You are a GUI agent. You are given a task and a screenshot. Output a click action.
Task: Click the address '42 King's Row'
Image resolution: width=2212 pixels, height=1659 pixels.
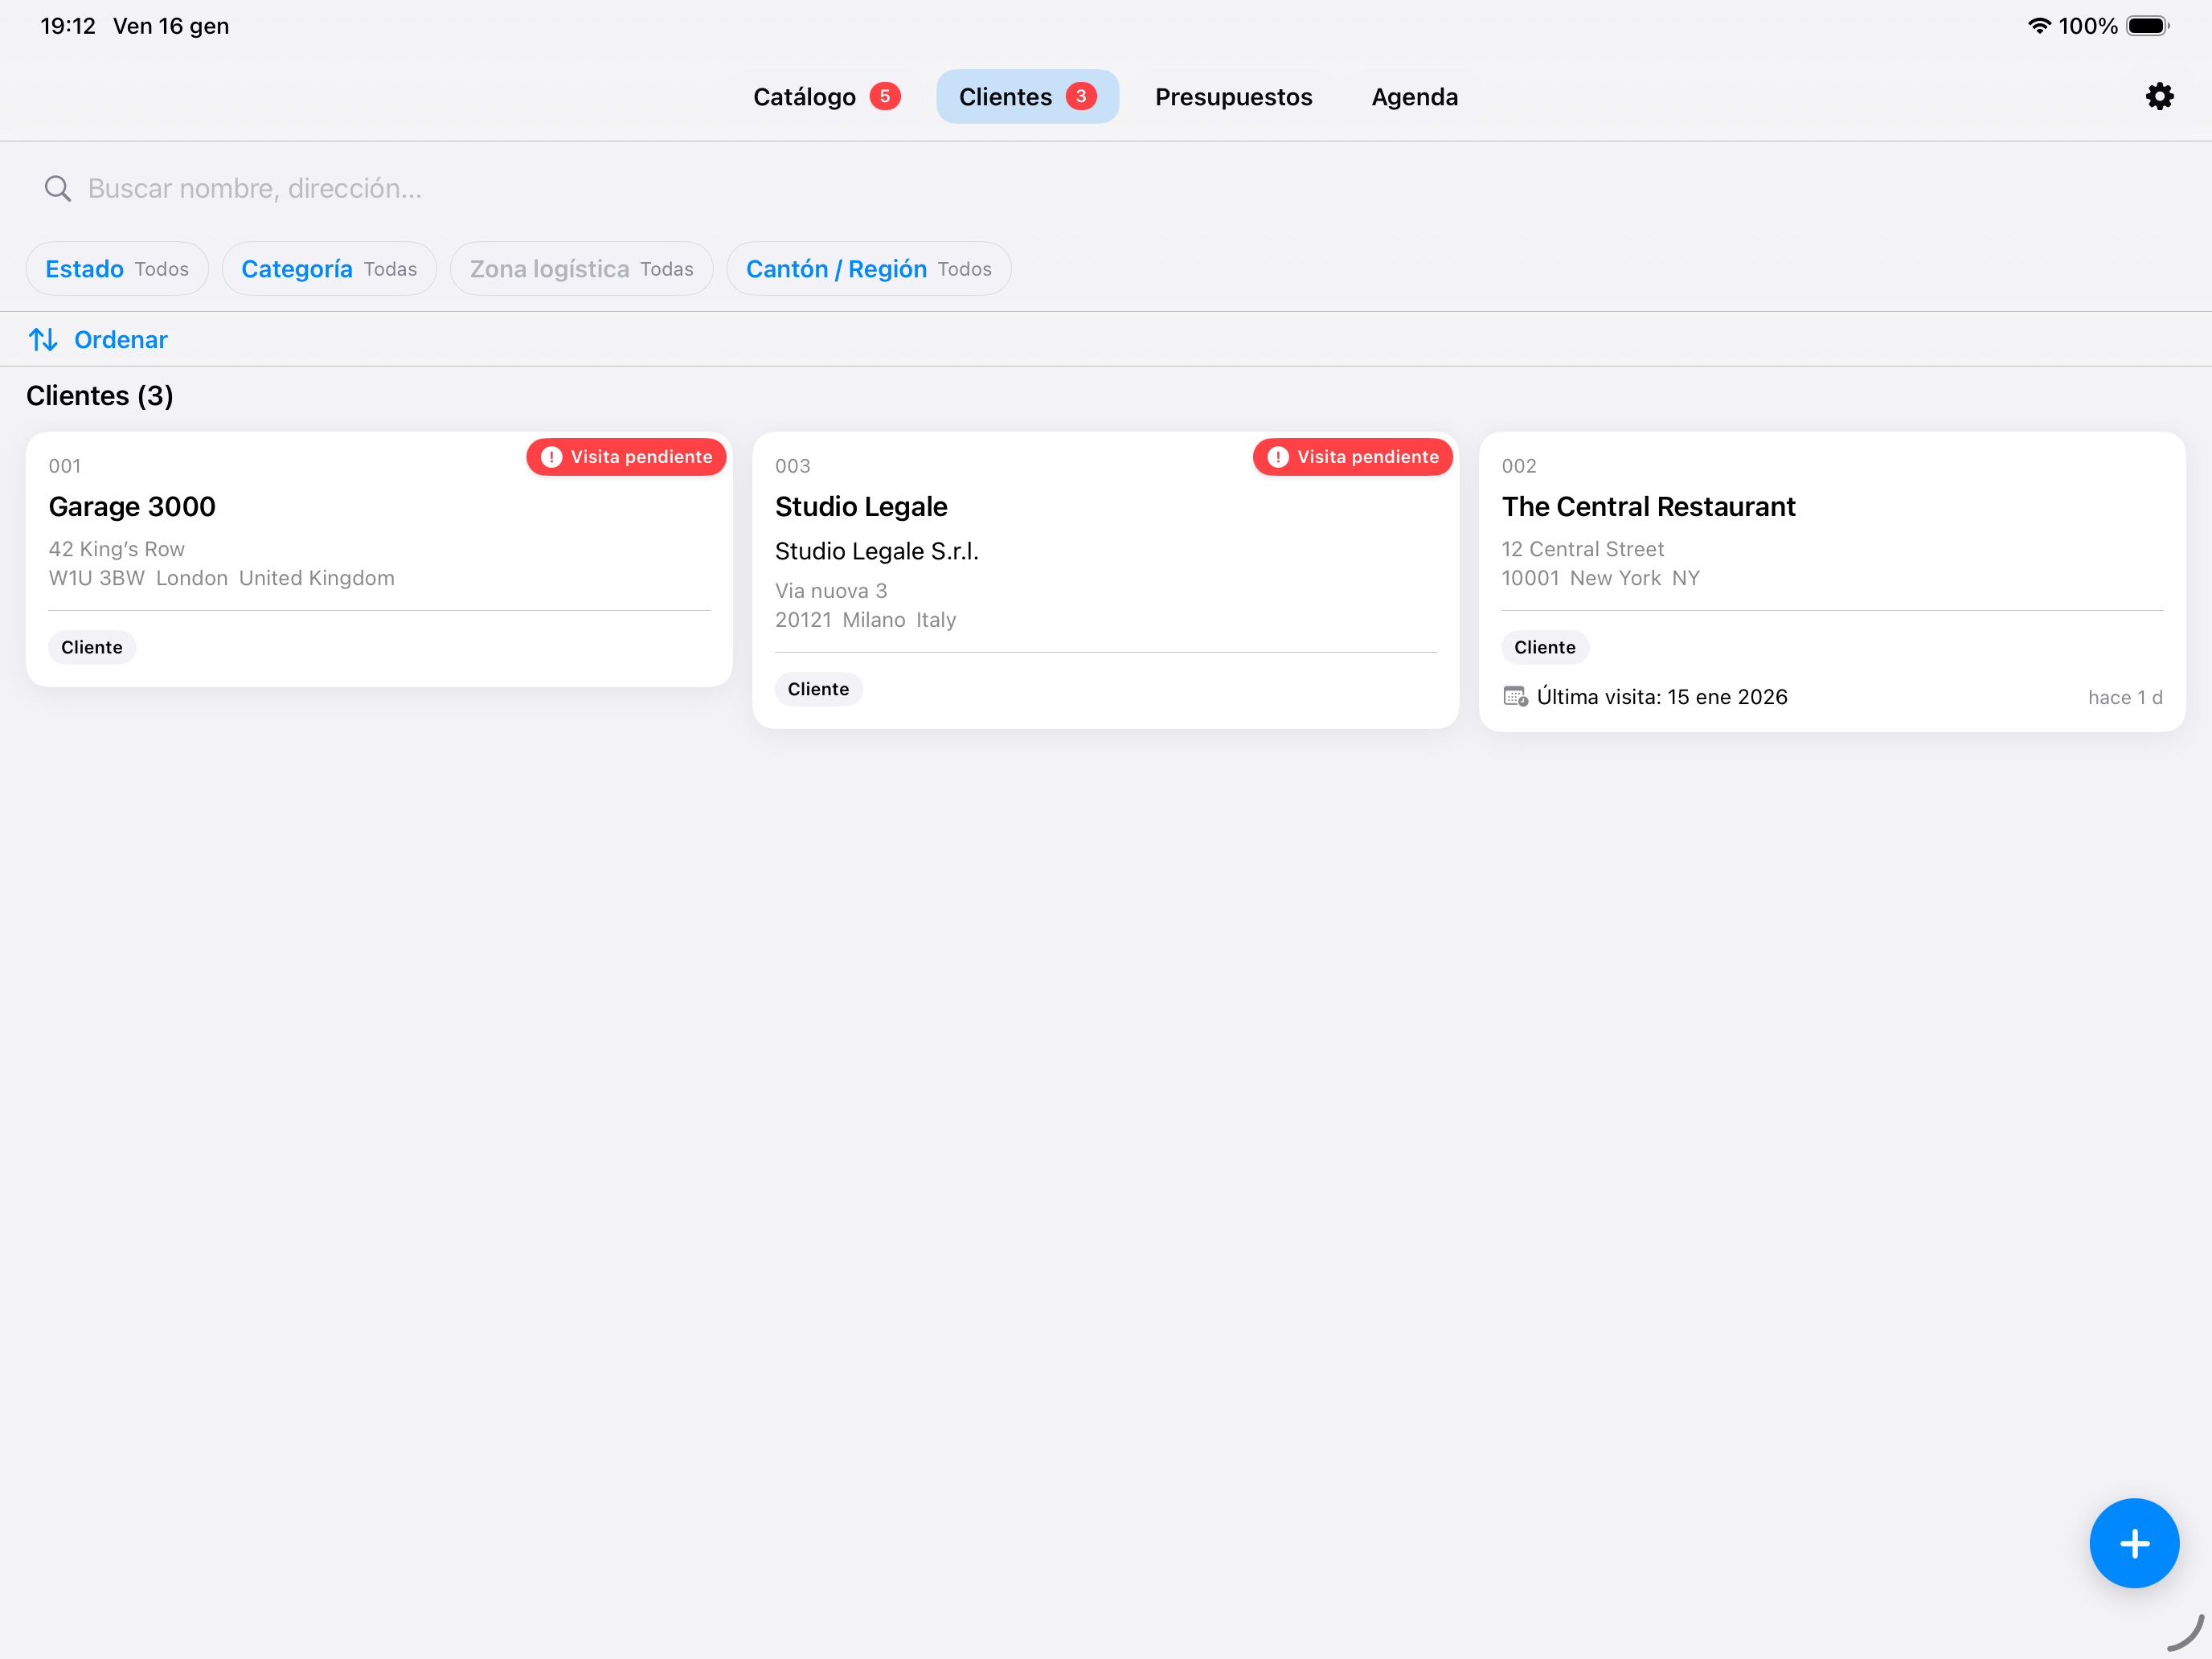117,549
